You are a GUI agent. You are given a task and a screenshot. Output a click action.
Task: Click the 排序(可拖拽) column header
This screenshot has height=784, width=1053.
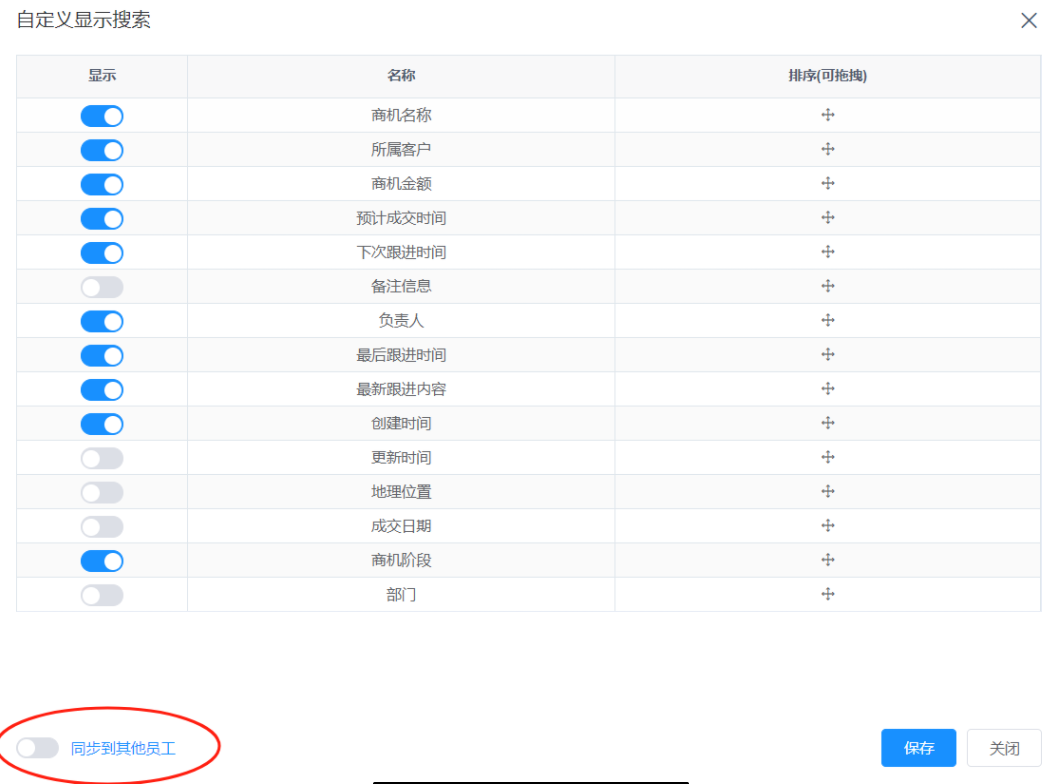click(x=828, y=76)
